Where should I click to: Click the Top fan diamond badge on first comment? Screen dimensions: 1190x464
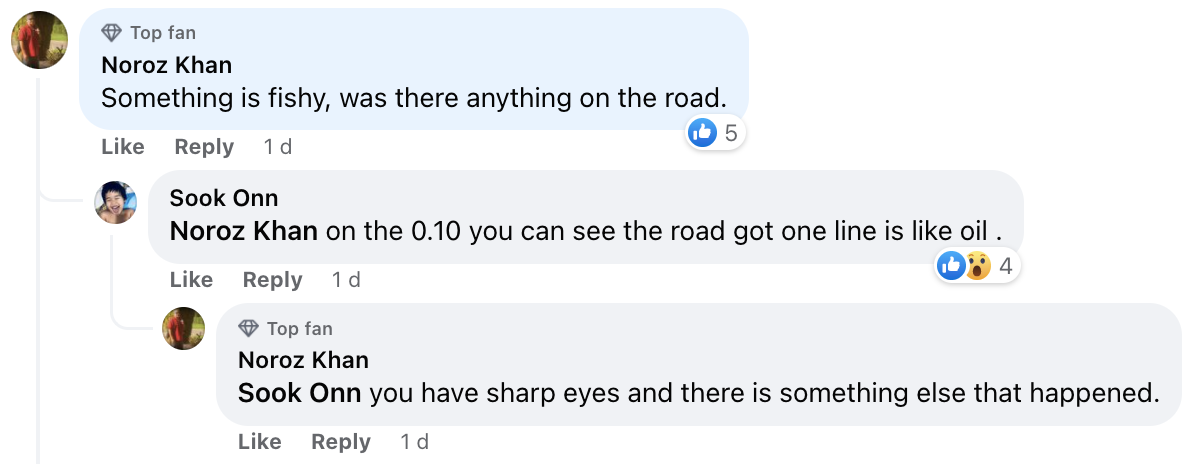pos(112,33)
